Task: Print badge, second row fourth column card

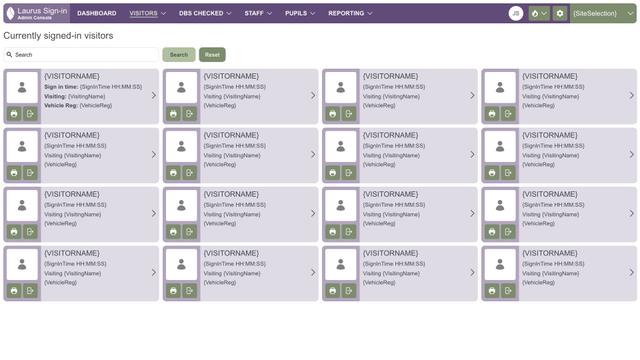Action: (492, 173)
